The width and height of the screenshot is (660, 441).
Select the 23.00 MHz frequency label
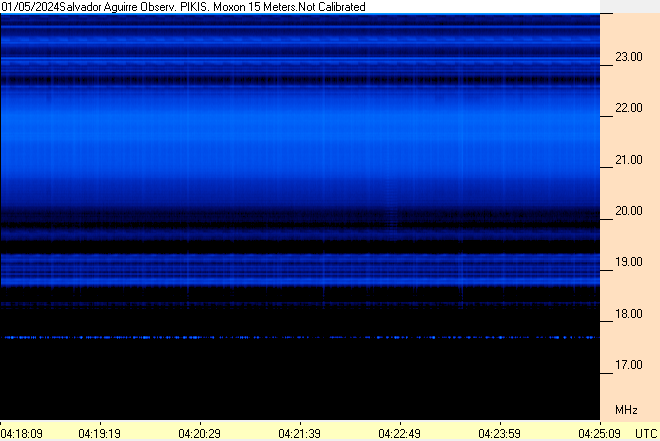(629, 57)
